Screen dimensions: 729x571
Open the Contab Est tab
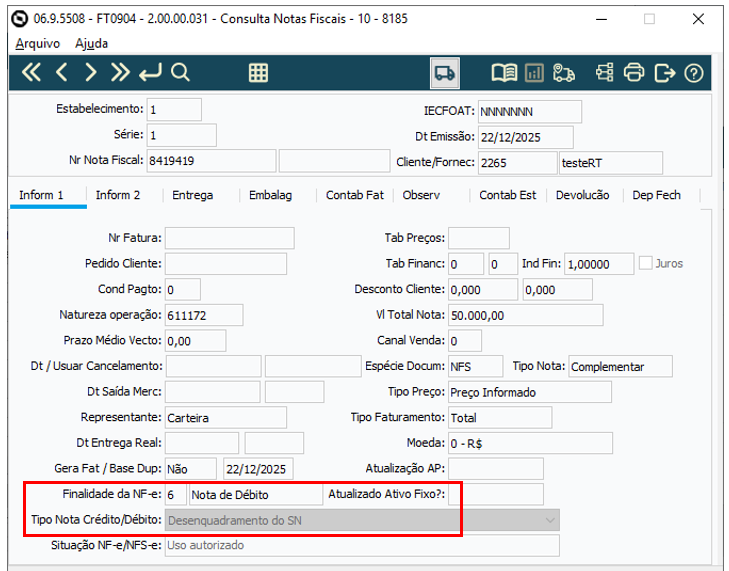(x=507, y=195)
